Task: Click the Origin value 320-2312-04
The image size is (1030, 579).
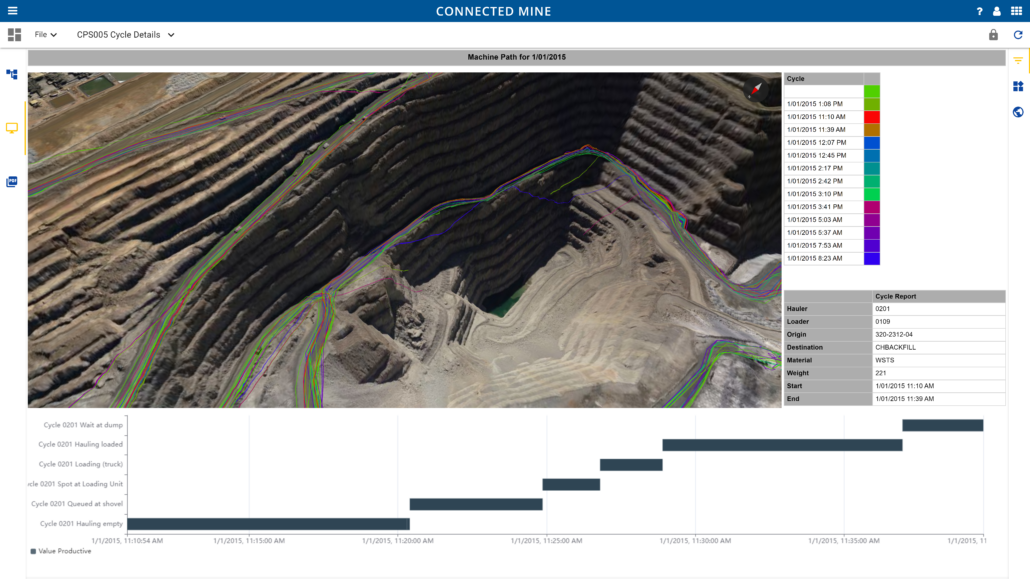Action: click(939, 335)
